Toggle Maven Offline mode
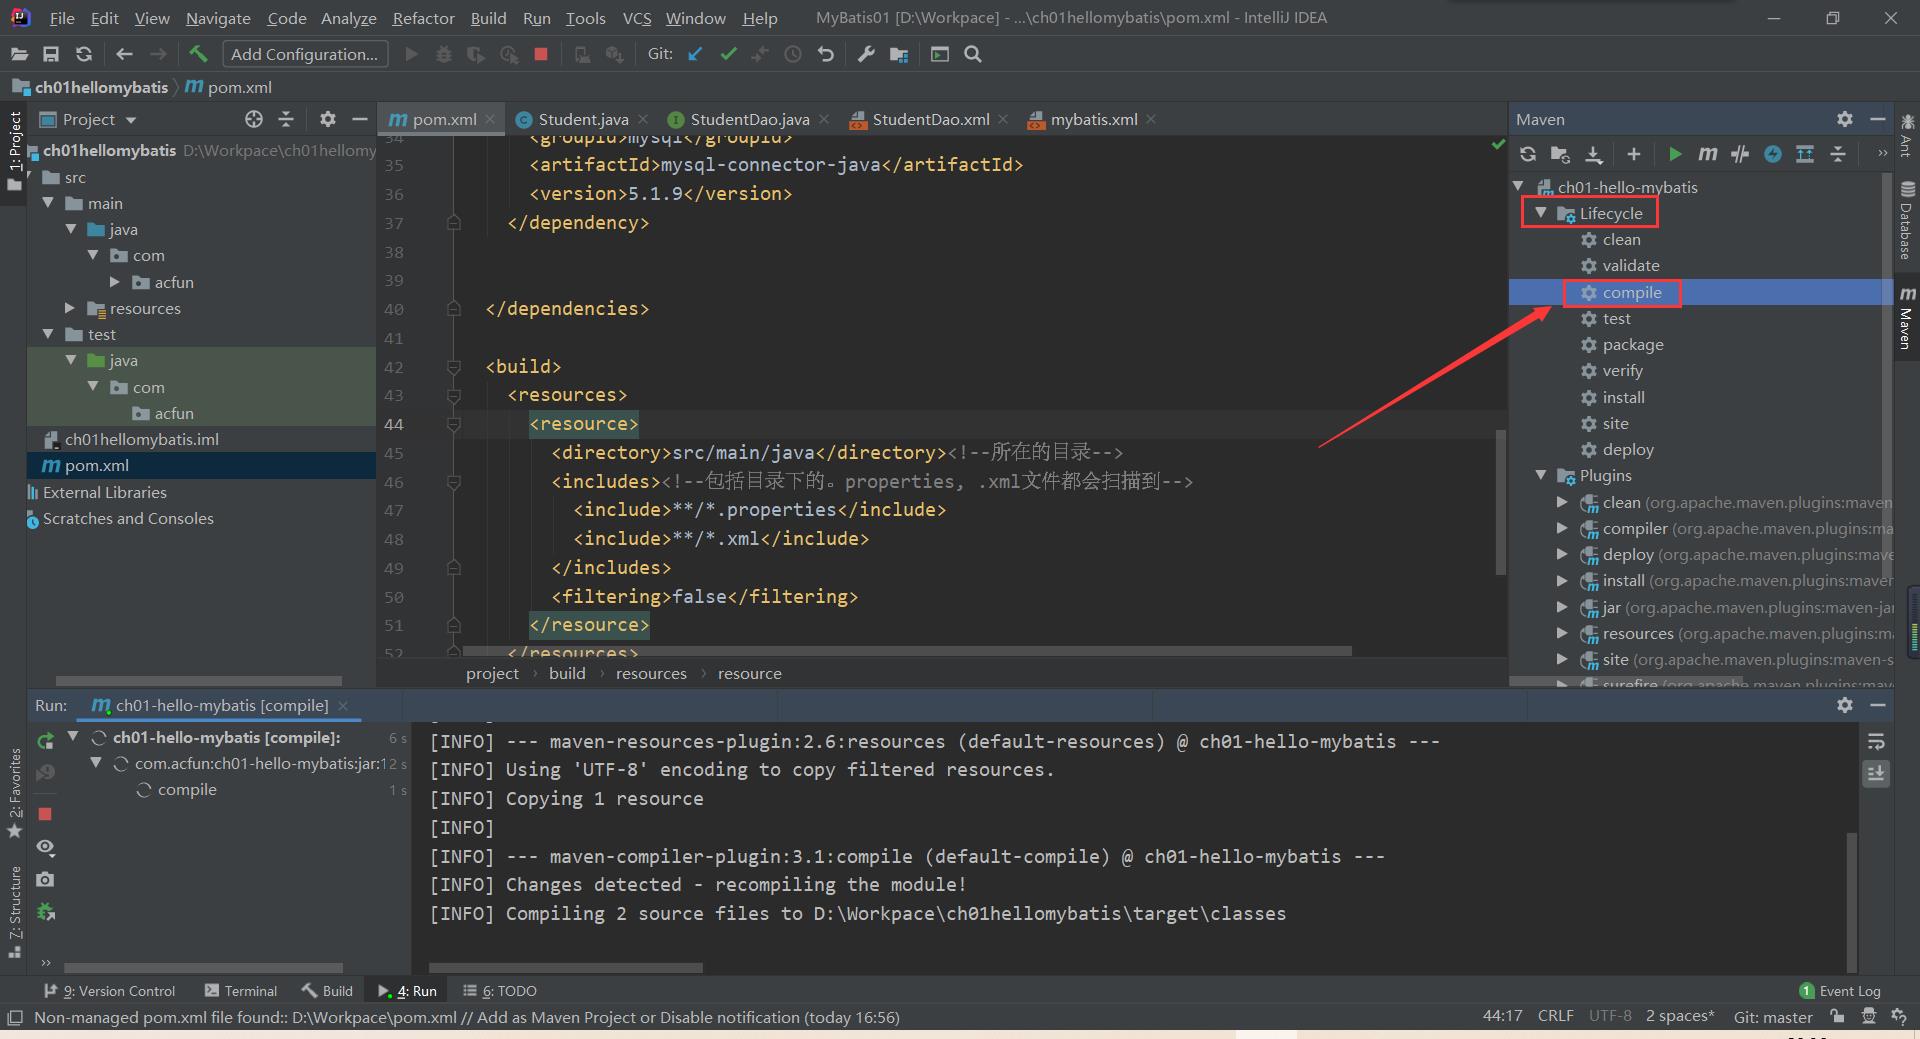This screenshot has width=1920, height=1039. 1740,154
